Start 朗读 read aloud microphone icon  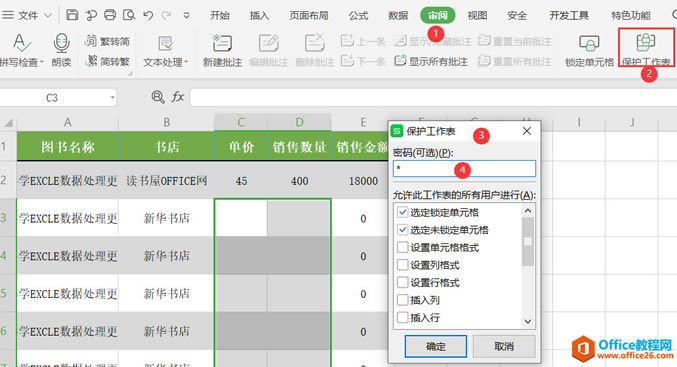62,43
